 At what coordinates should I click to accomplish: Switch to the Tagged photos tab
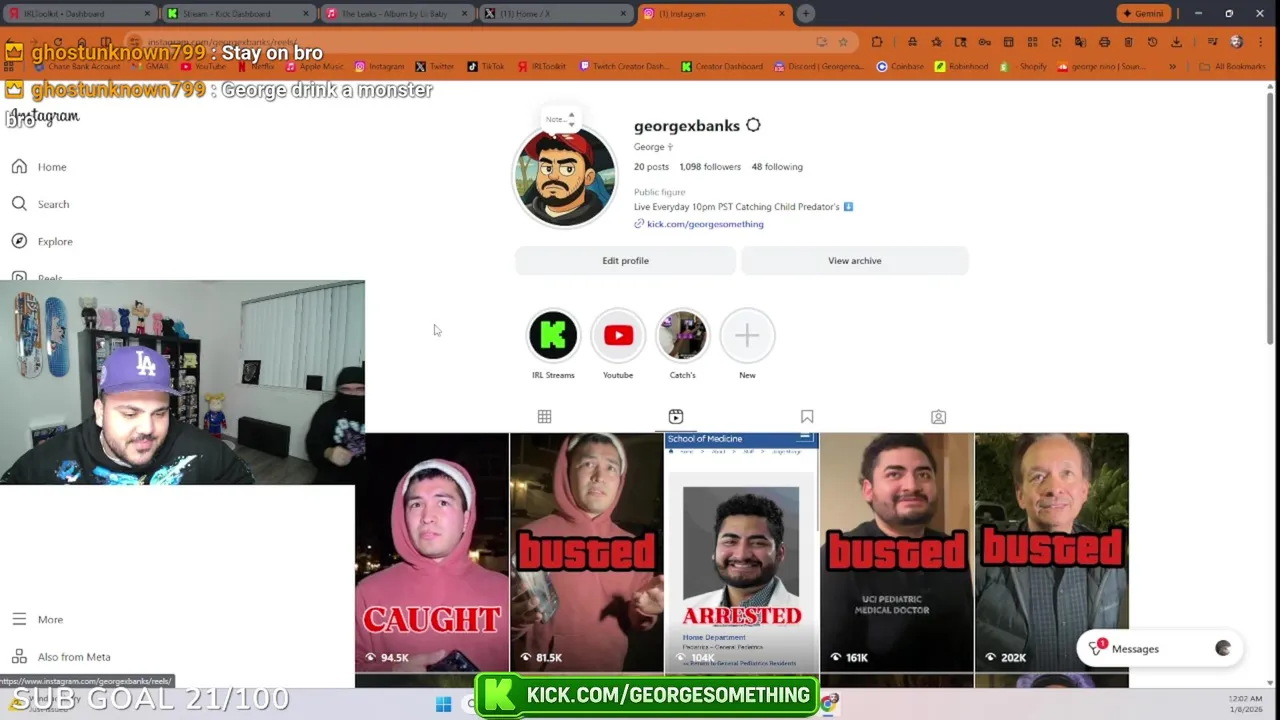coord(938,416)
